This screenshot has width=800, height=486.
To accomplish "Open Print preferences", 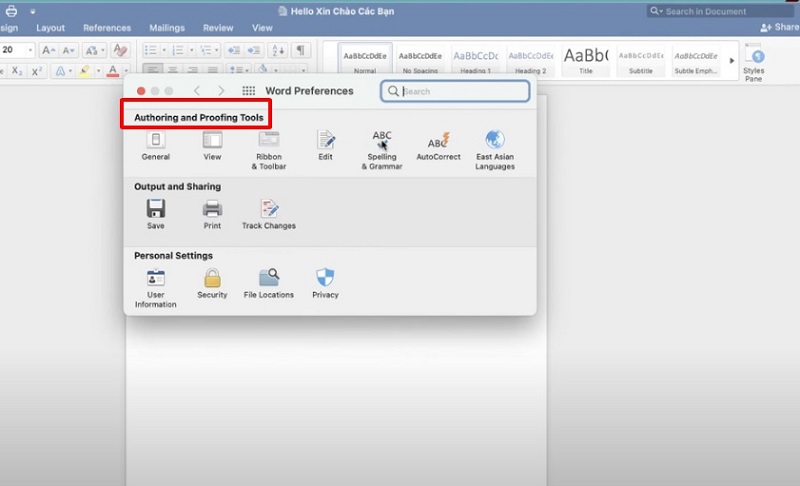I will tap(212, 214).
